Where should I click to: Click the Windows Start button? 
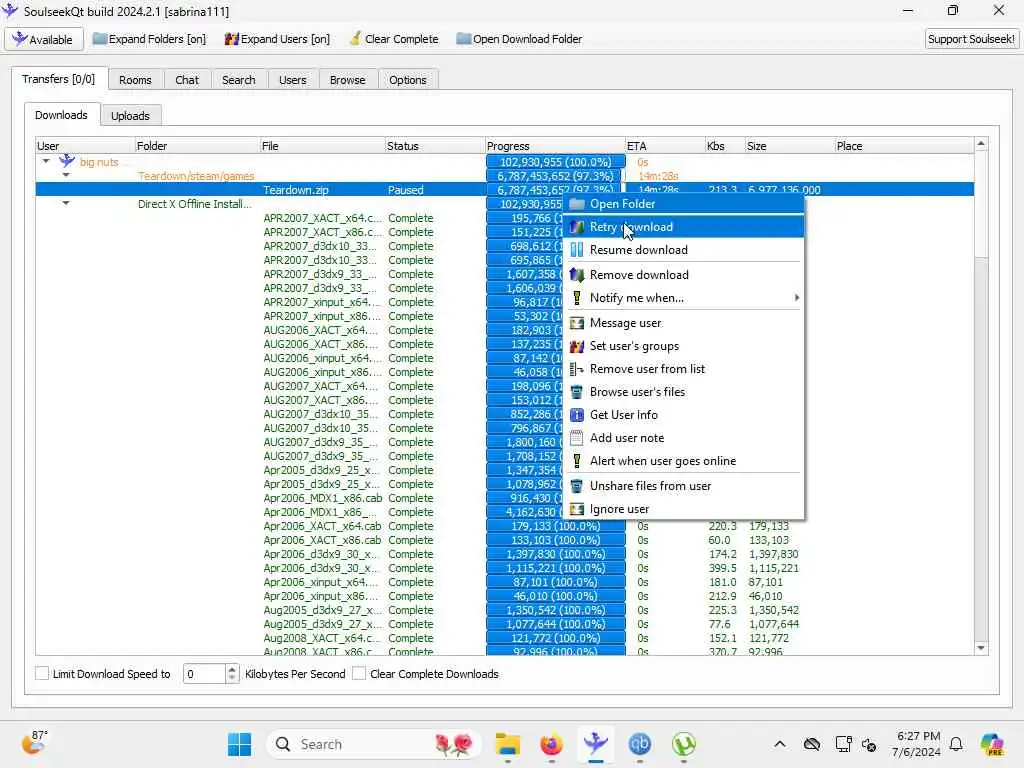[240, 744]
